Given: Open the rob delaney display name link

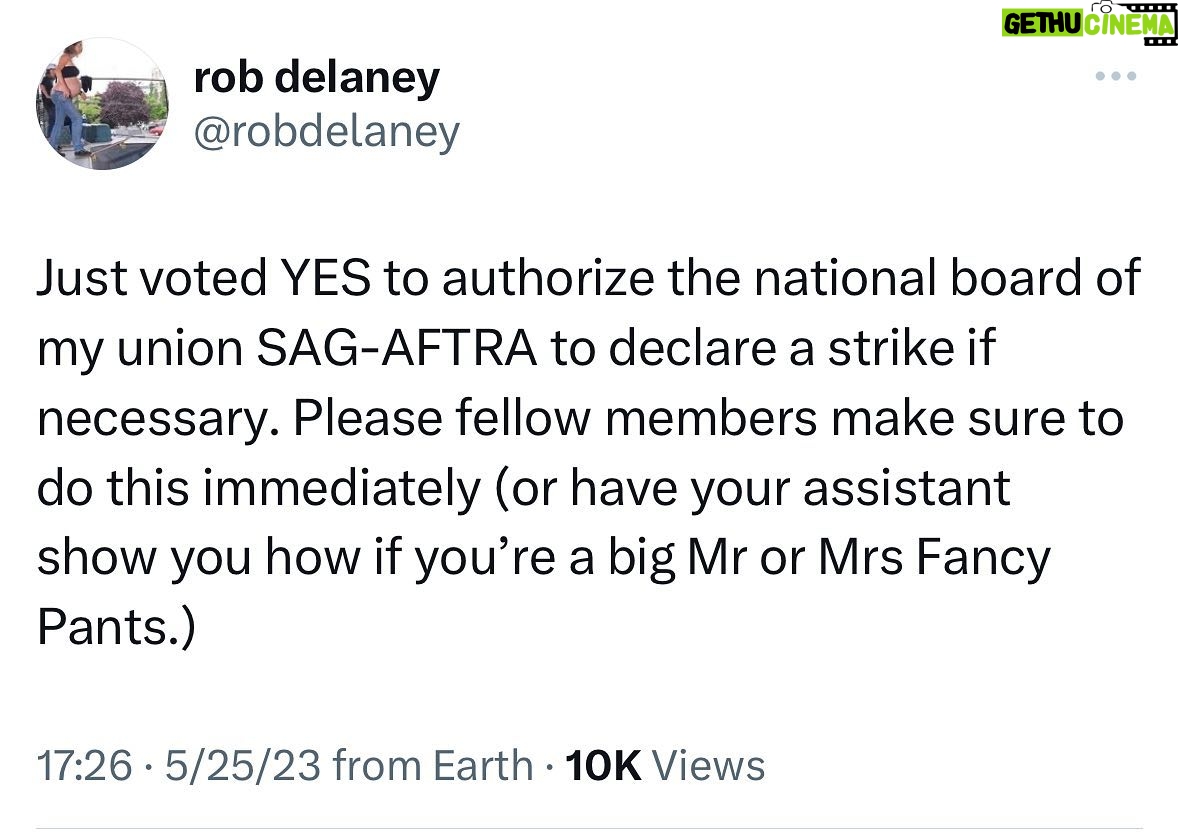Looking at the screenshot, I should coord(316,77).
